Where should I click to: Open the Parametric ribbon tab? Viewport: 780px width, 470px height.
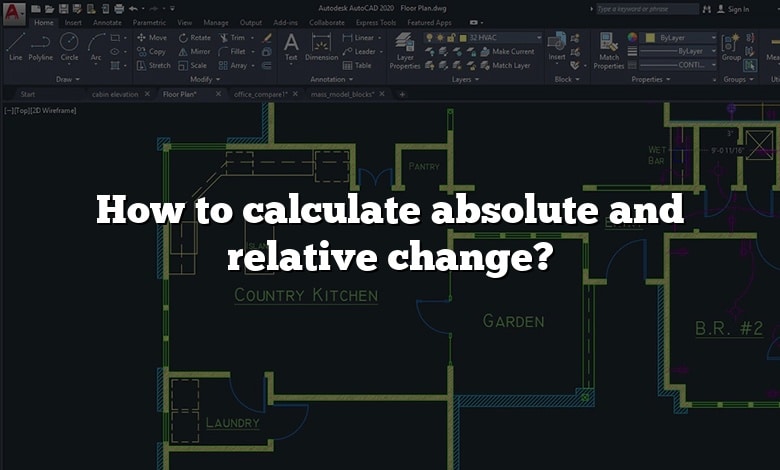tap(149, 22)
